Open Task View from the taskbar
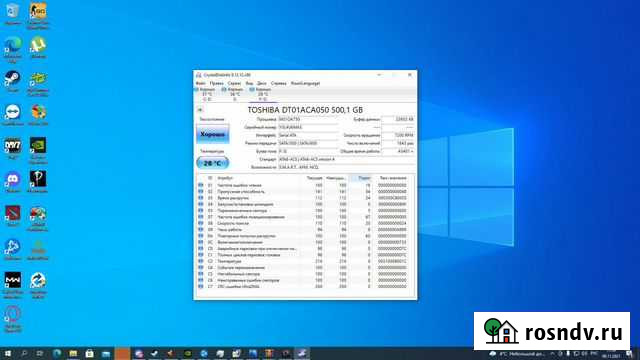Viewport: 640px width, 360px height. coord(40,353)
